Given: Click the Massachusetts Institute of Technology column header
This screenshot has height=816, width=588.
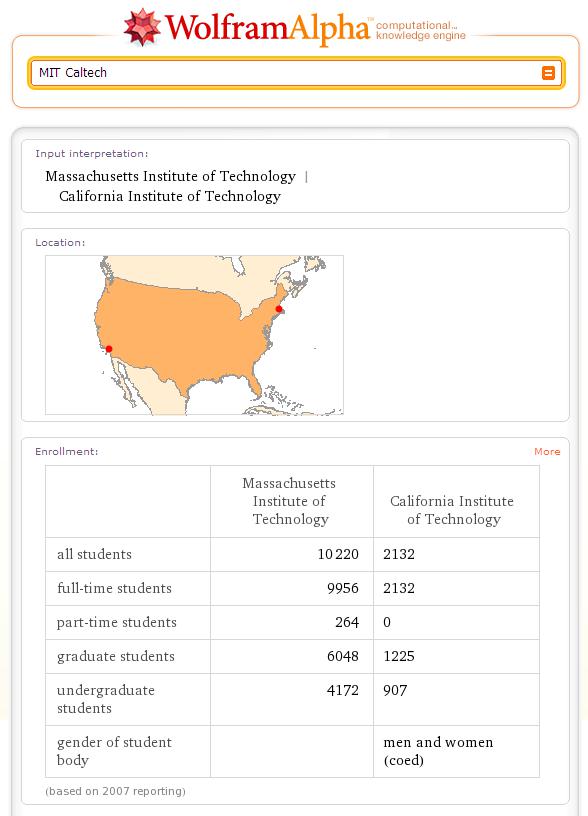Looking at the screenshot, I should [289, 501].
